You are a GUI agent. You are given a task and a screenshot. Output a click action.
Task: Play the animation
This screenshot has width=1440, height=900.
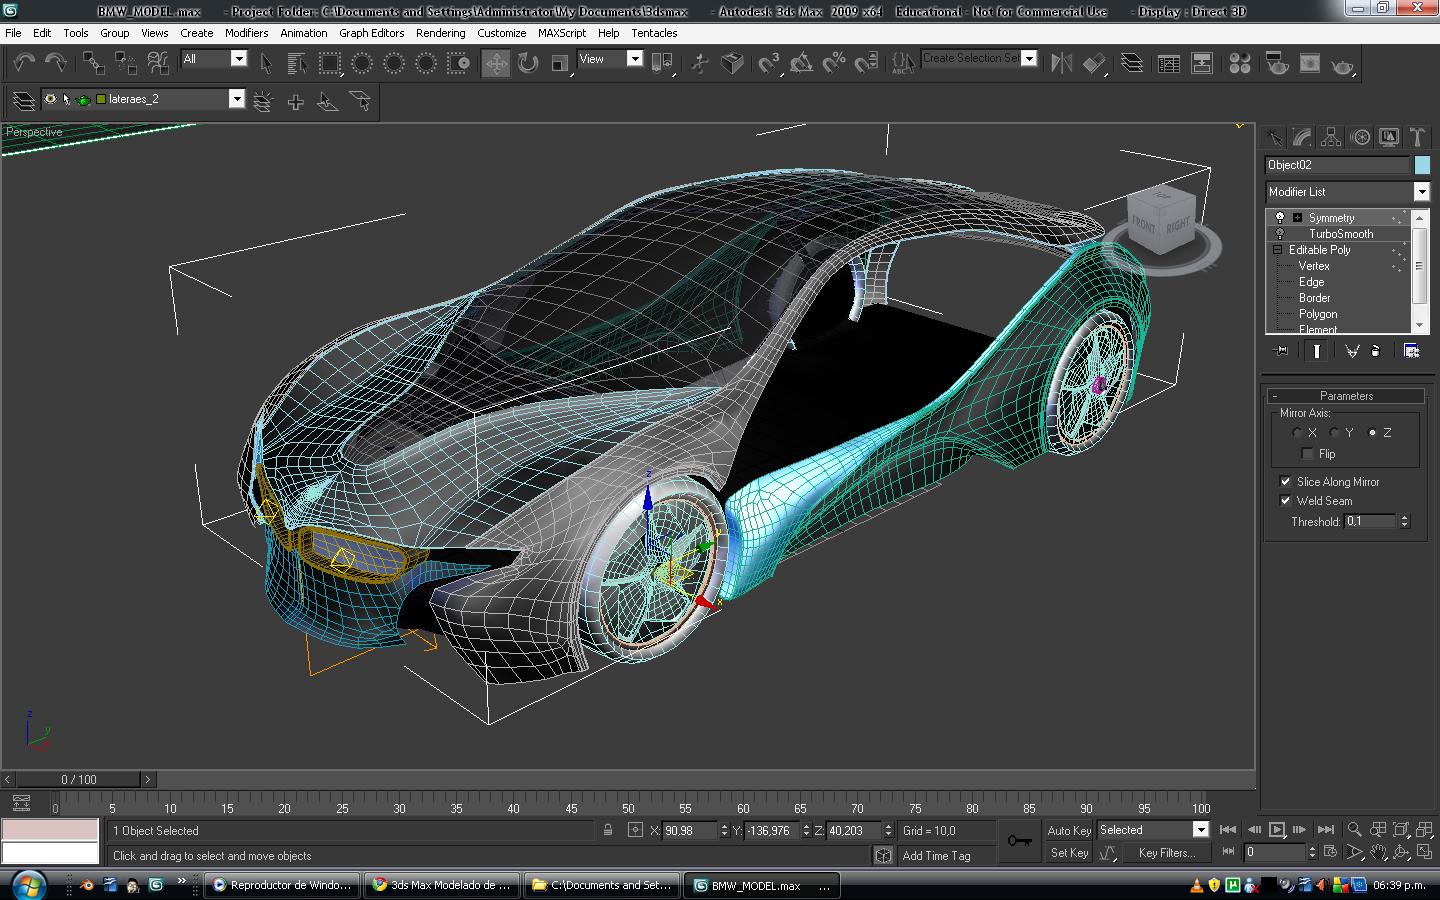point(1277,830)
